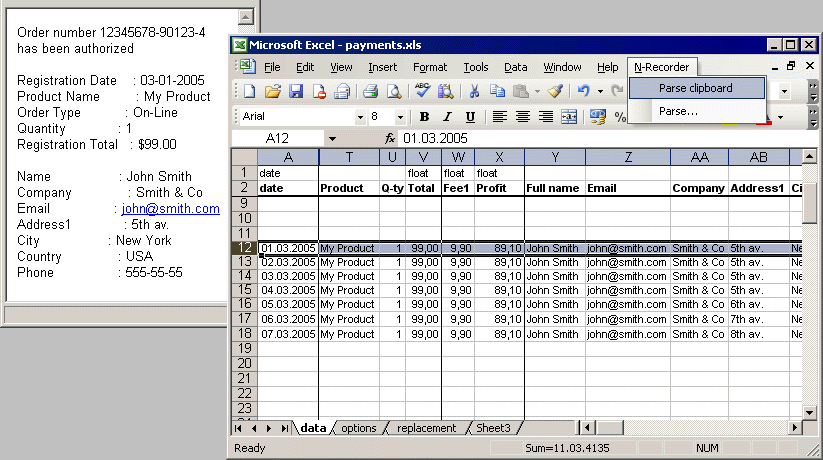The height and width of the screenshot is (460, 823).
Task: Click first sheet tab scroll arrow
Action: click(238, 428)
